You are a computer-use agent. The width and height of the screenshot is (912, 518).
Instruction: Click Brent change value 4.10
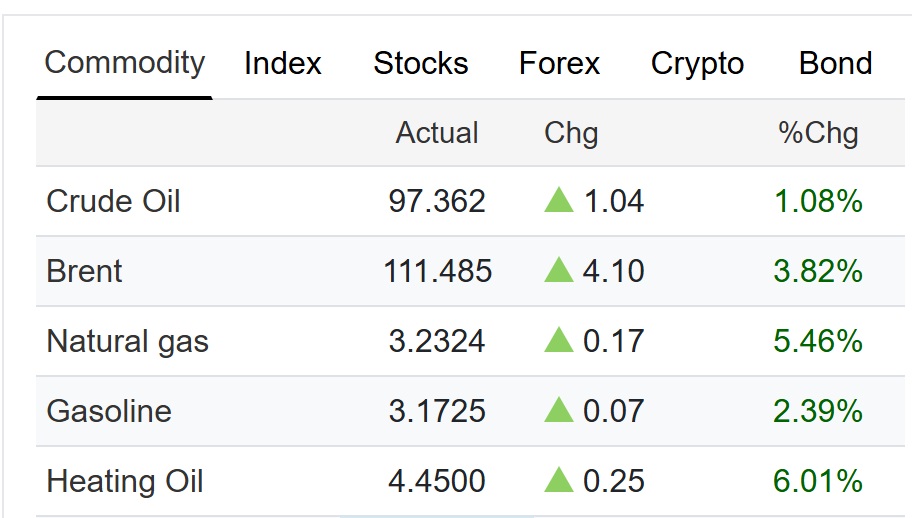[x=614, y=271]
